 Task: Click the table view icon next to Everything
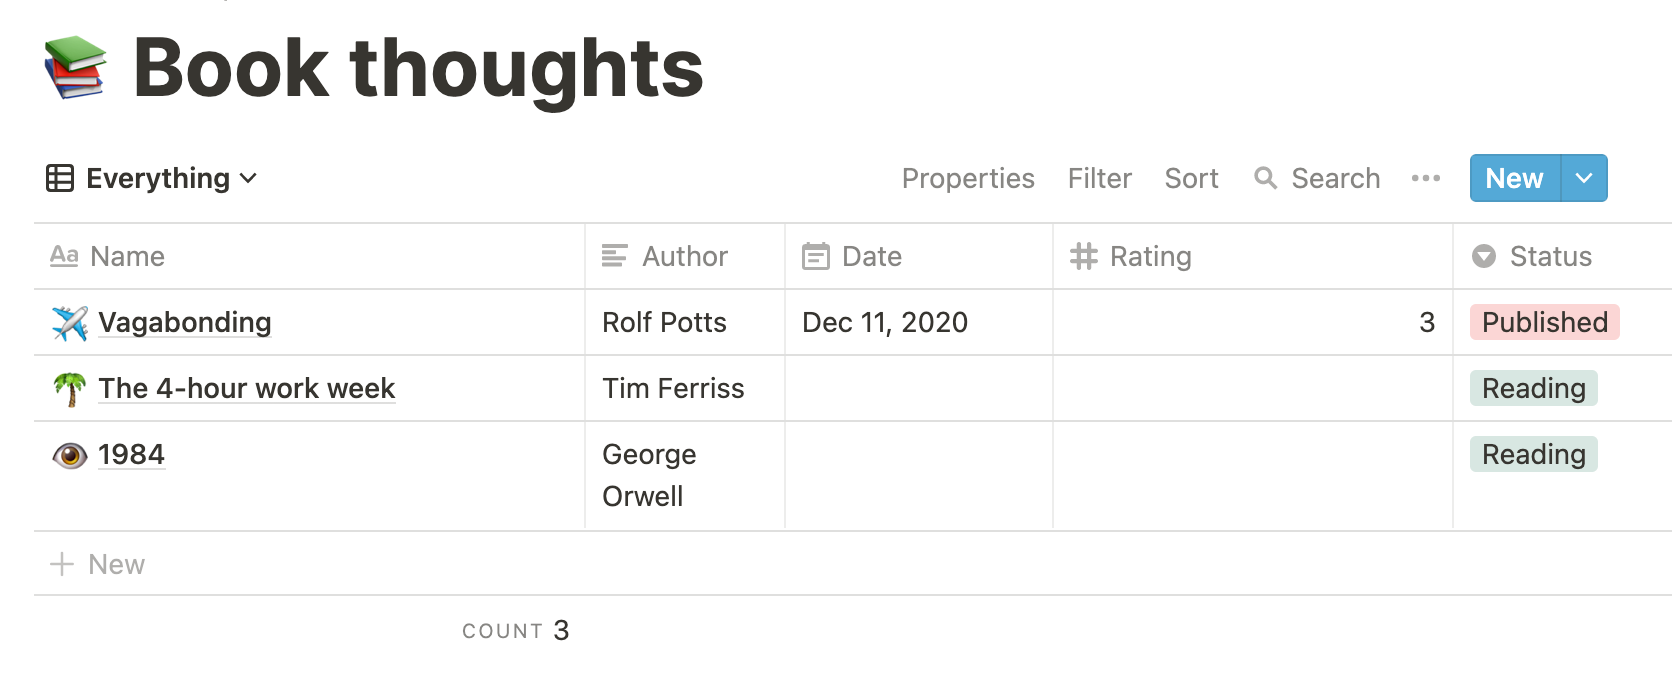pyautogui.click(x=60, y=178)
